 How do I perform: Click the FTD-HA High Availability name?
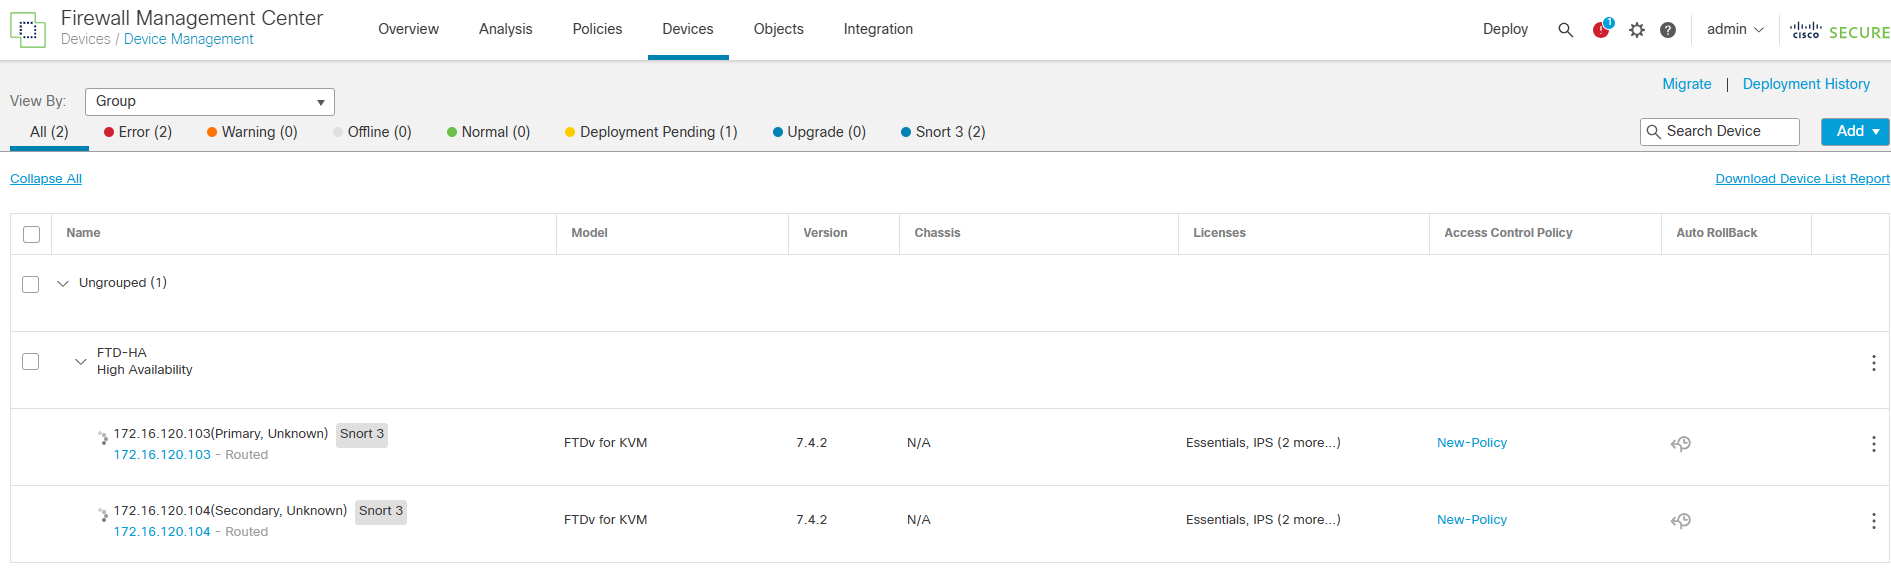tap(144, 361)
